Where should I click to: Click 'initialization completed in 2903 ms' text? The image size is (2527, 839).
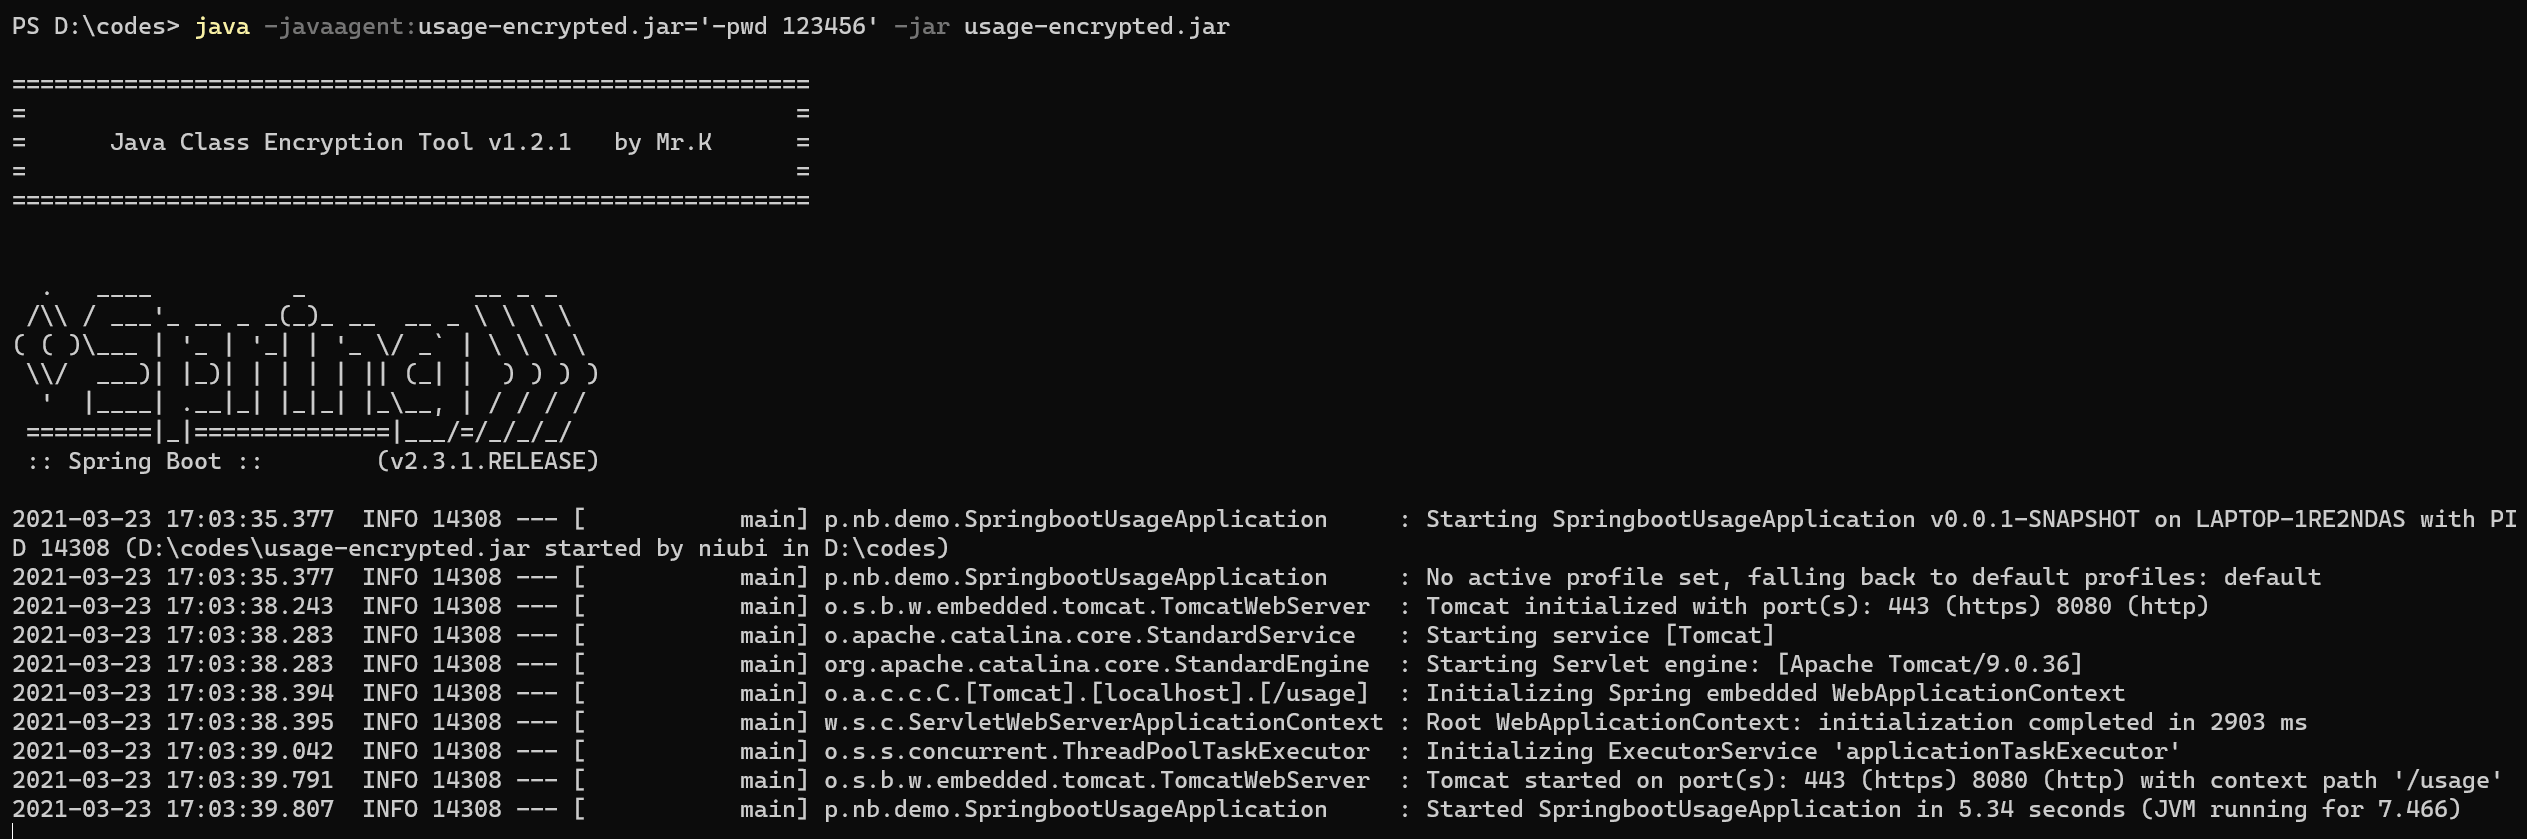point(2062,723)
